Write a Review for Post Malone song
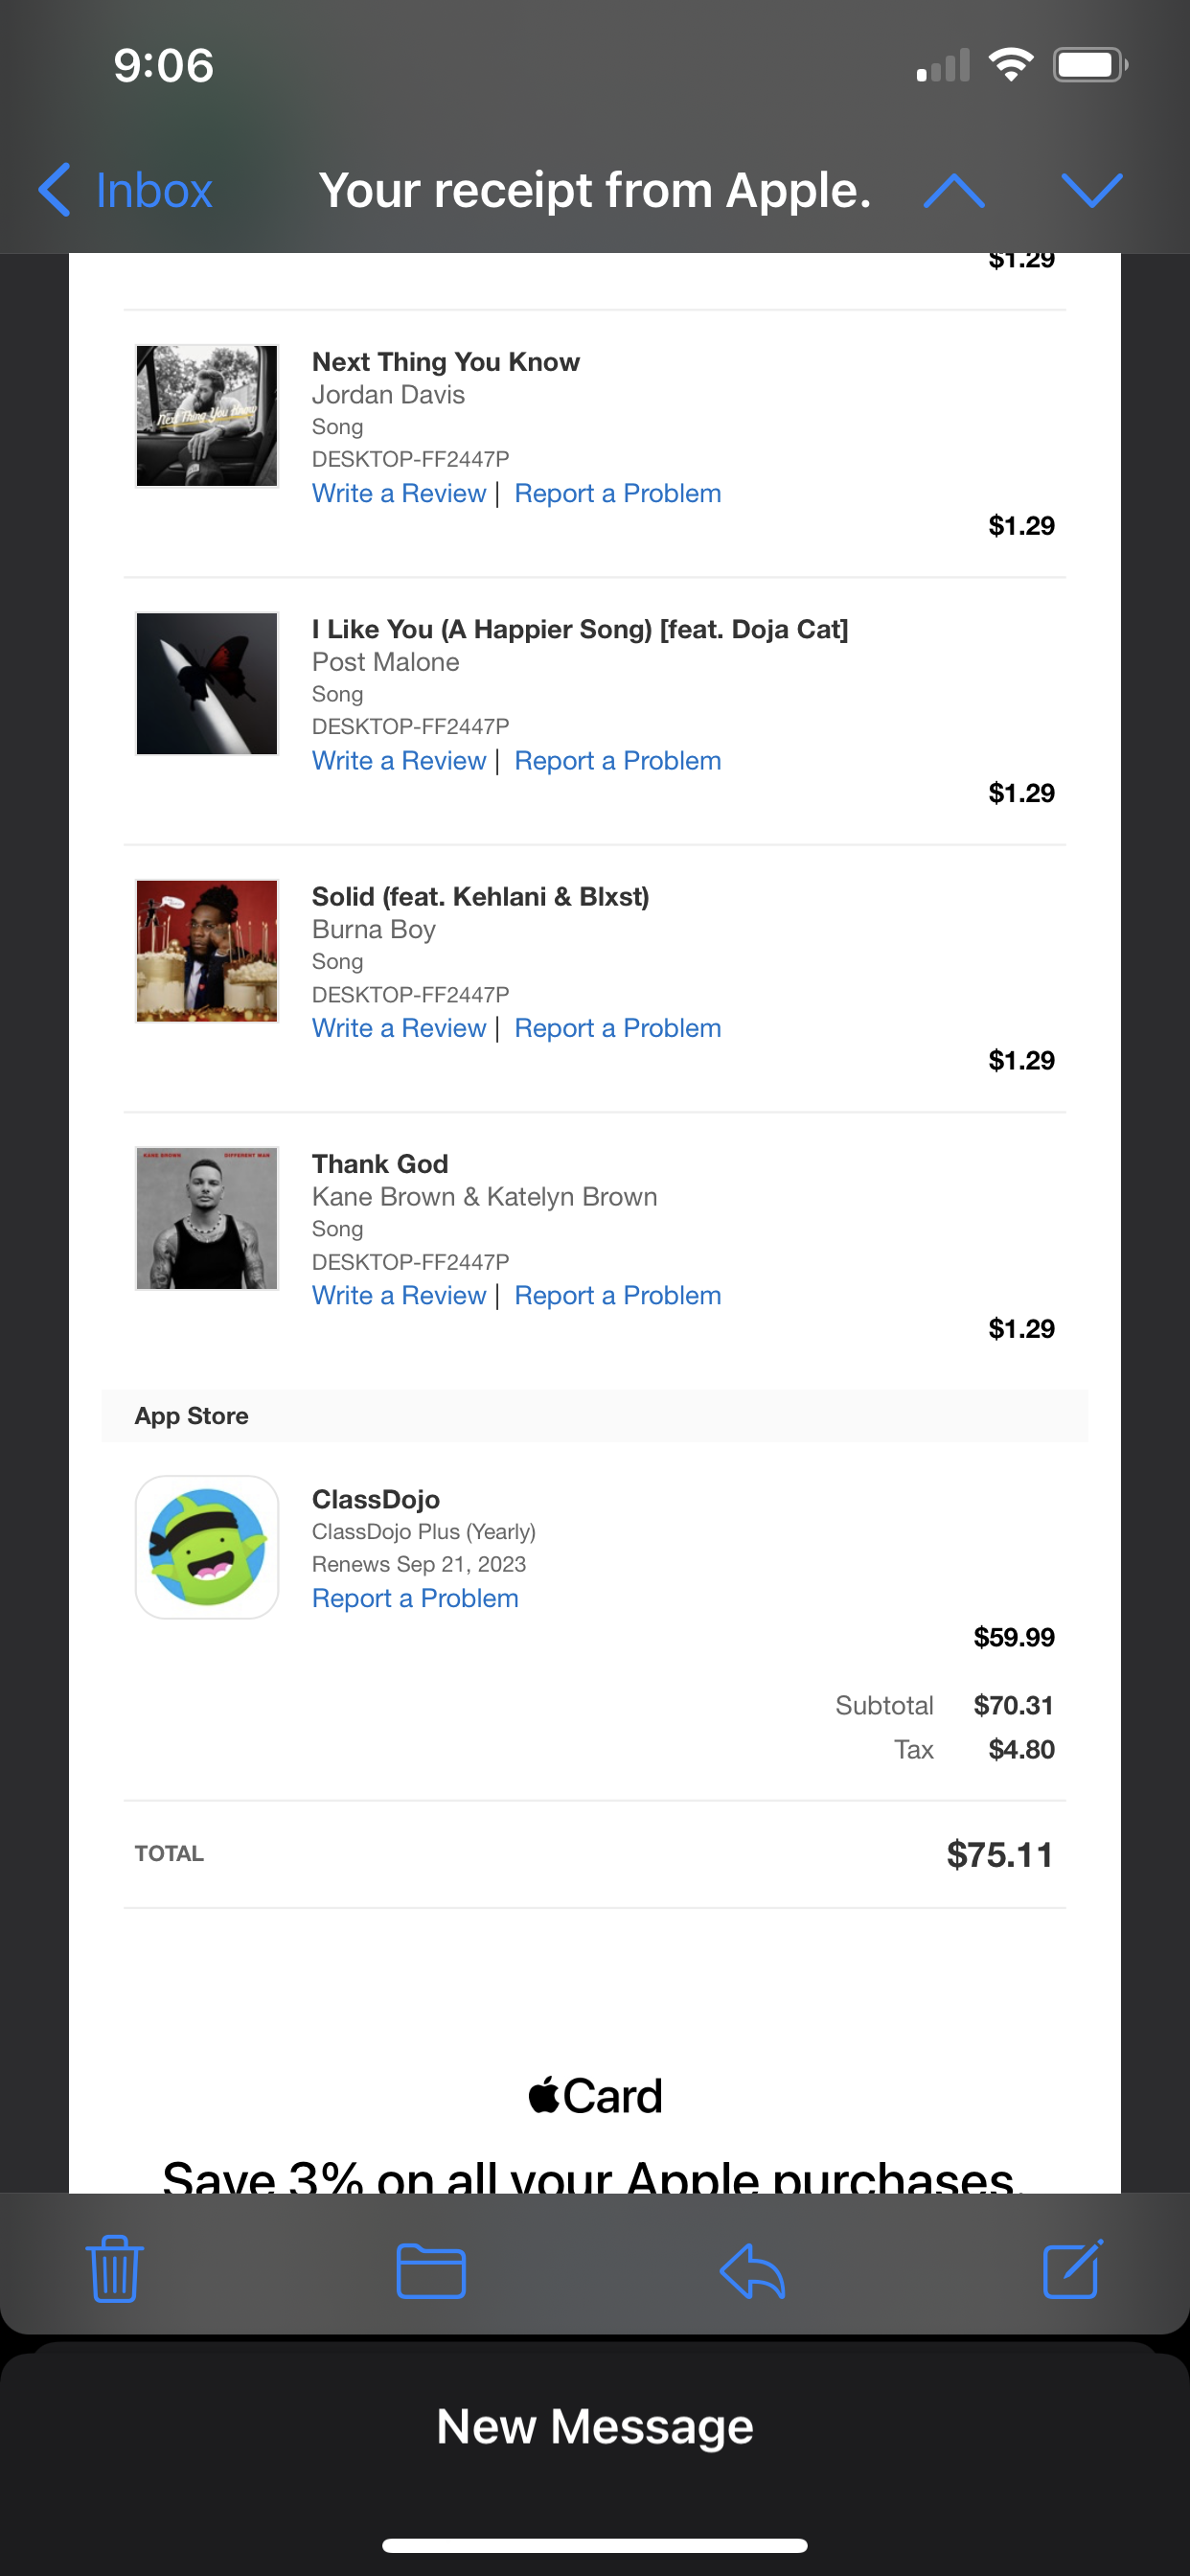The height and width of the screenshot is (2576, 1190). [x=399, y=761]
